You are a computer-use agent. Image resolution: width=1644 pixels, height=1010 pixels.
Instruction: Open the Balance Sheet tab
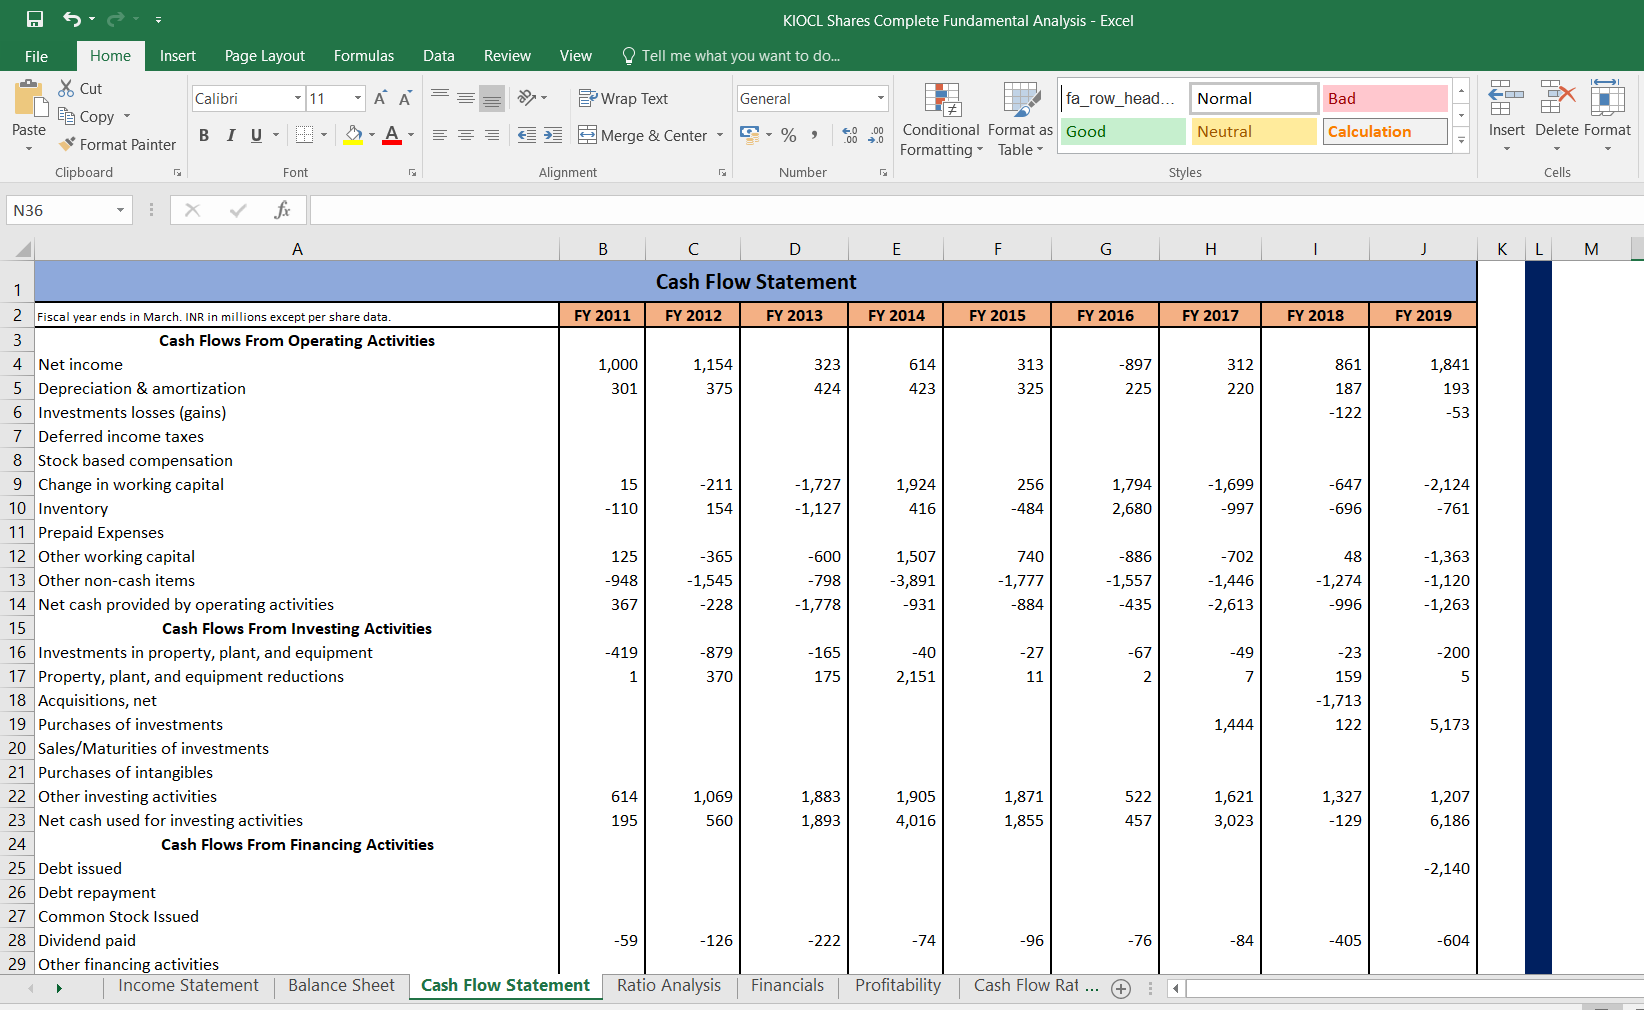coord(341,986)
